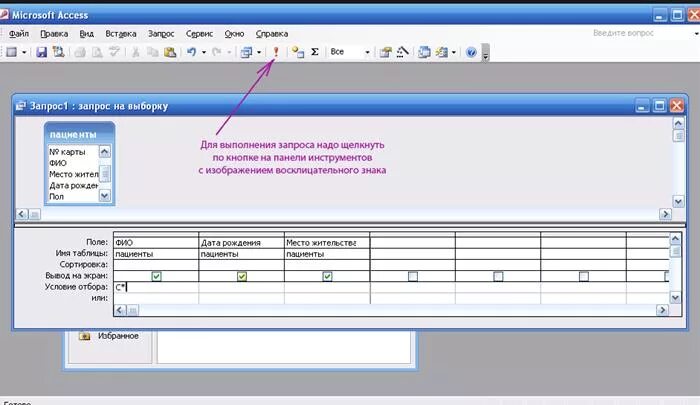This screenshot has height=405, width=700.
Task: Uncheck show box for Дата рождения column
Action: 242,276
